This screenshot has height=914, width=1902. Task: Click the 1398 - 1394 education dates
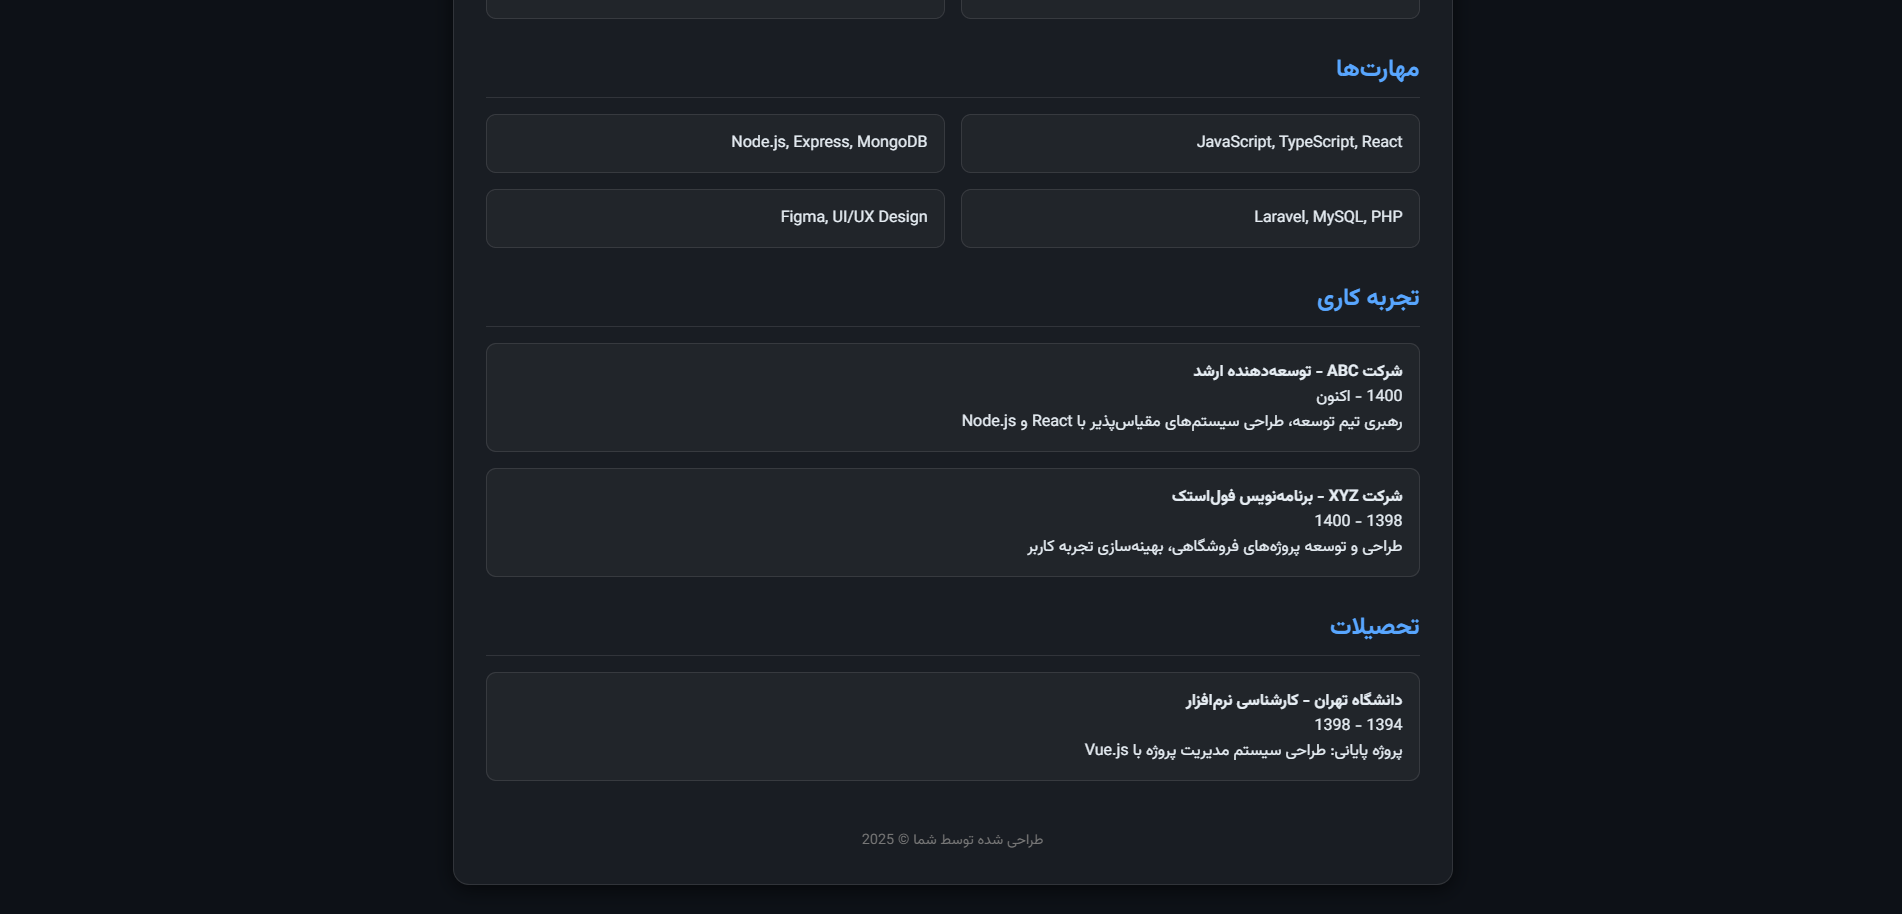1358,725
